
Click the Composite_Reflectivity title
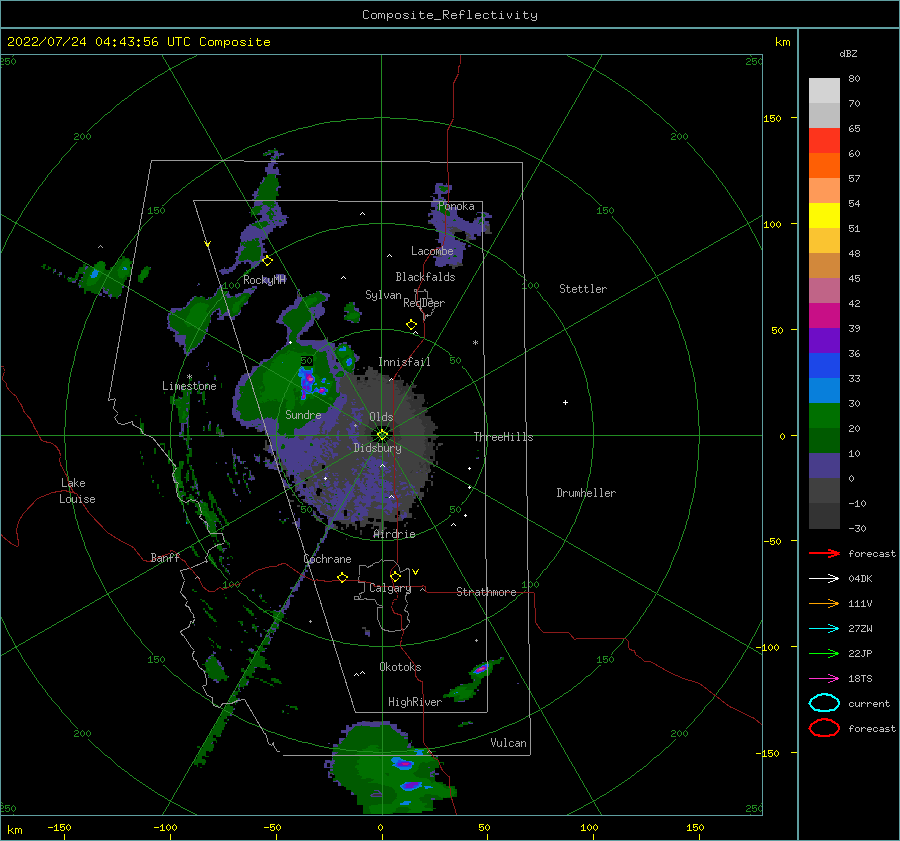450,15
